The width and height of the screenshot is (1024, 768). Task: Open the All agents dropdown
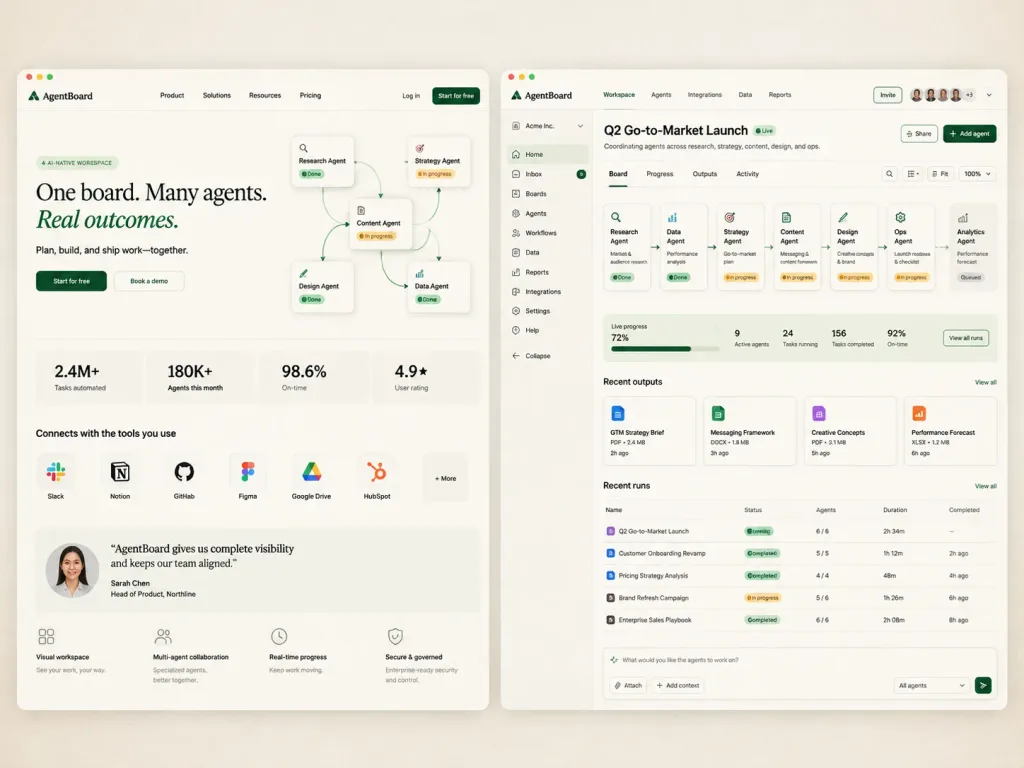click(x=931, y=685)
